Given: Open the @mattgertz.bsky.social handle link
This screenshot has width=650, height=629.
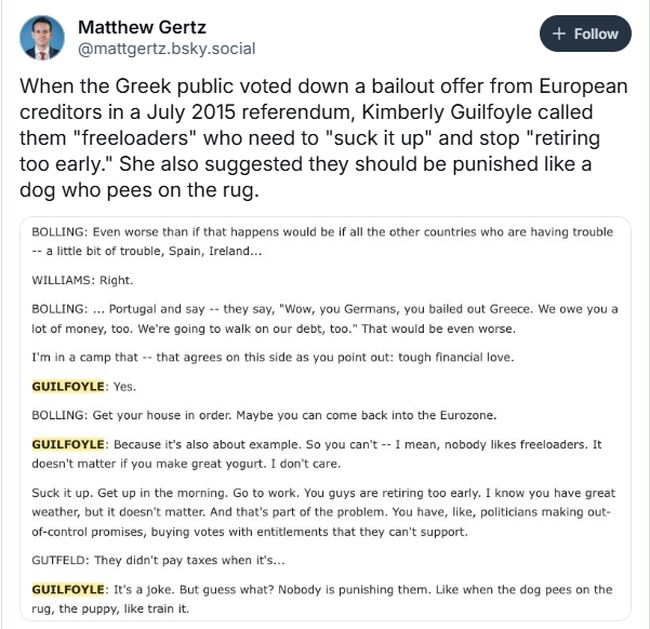Looking at the screenshot, I should [x=166, y=49].
